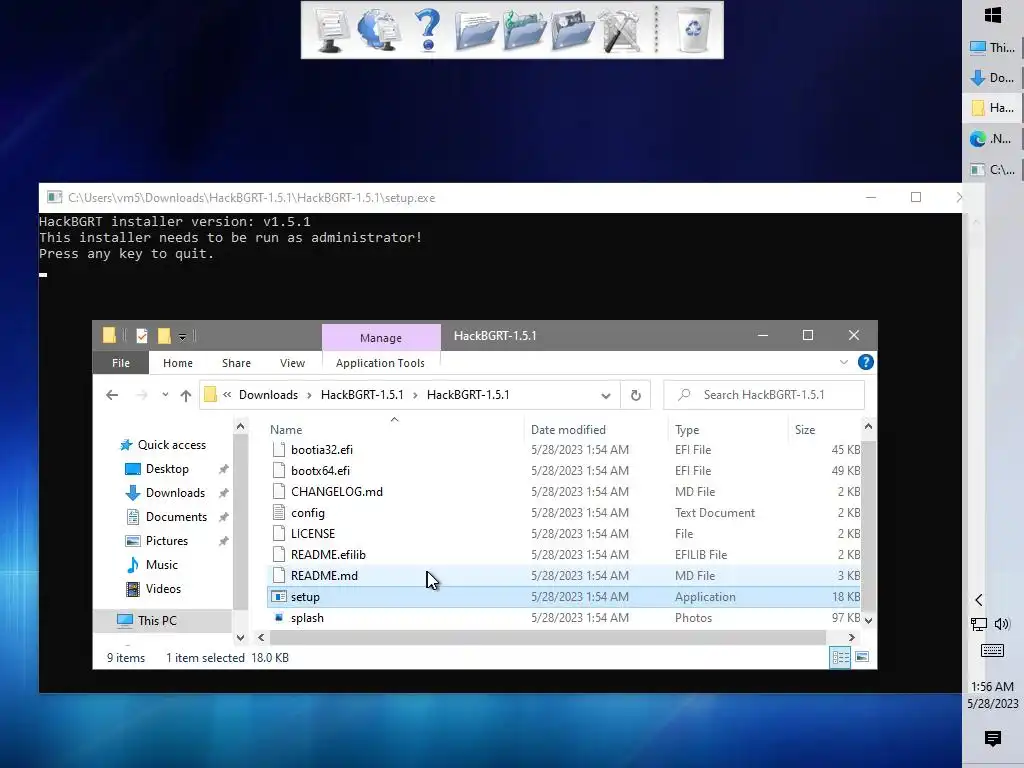
Task: Switch to the Home ribbon tab
Action: (178, 363)
